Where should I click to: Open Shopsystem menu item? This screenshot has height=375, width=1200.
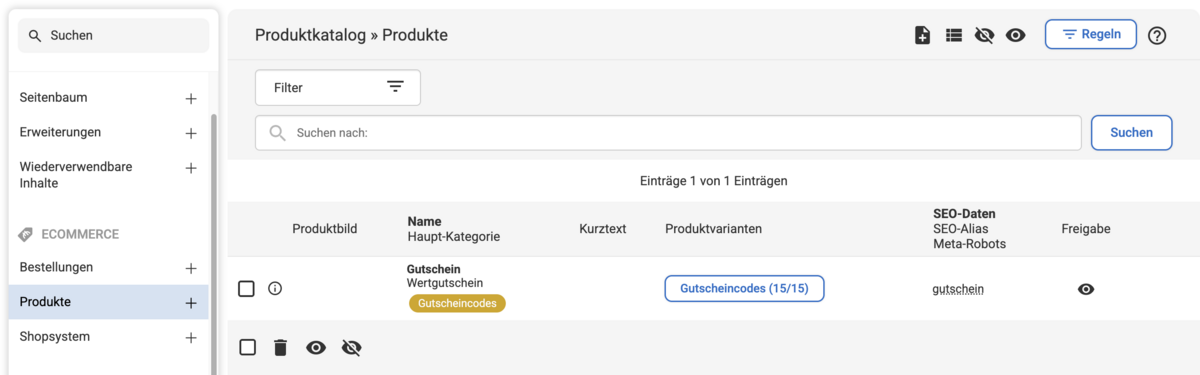pyautogui.click(x=55, y=337)
